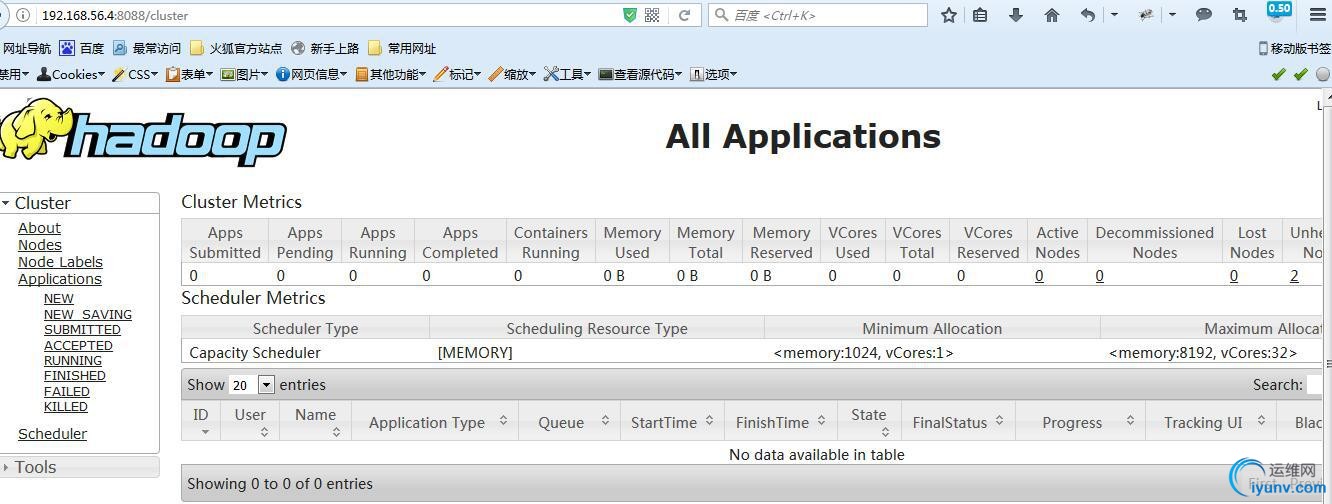
Task: Open the 移动版书签 mobile bookmarks
Action: tap(1295, 48)
